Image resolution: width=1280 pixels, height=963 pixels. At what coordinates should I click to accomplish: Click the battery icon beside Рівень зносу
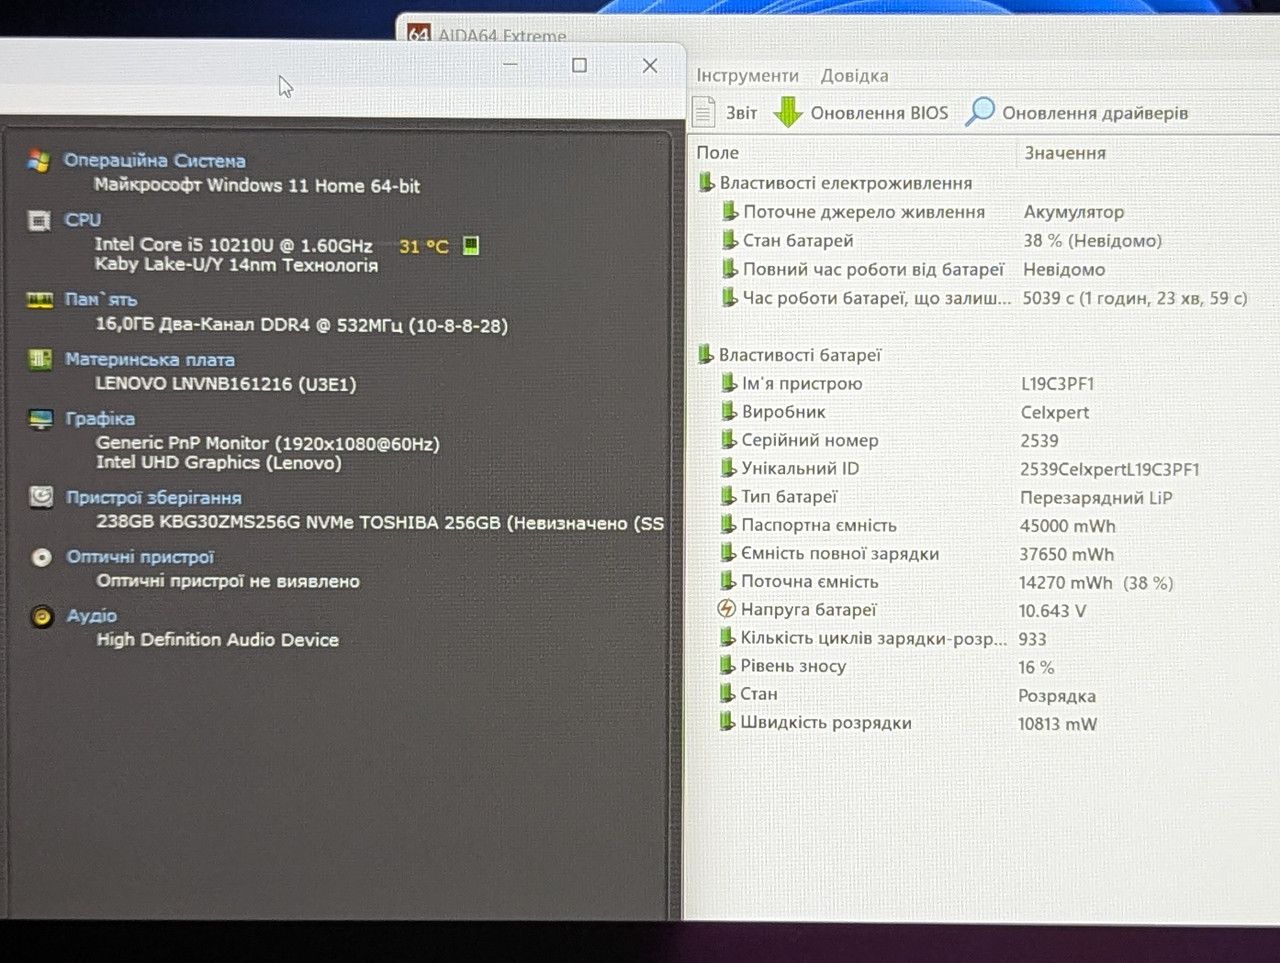pos(728,666)
